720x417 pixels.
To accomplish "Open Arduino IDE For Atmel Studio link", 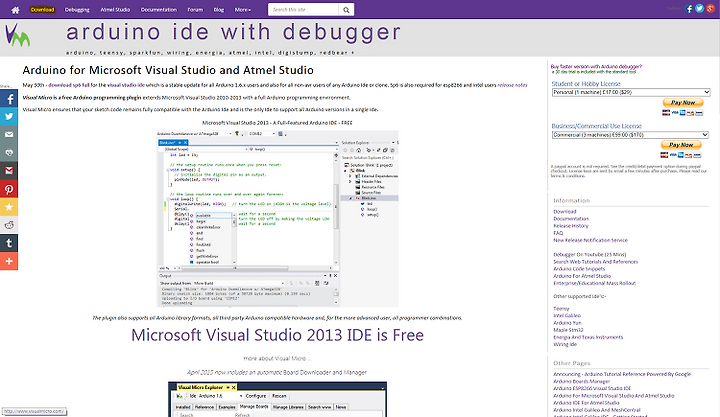I will tap(586, 403).
